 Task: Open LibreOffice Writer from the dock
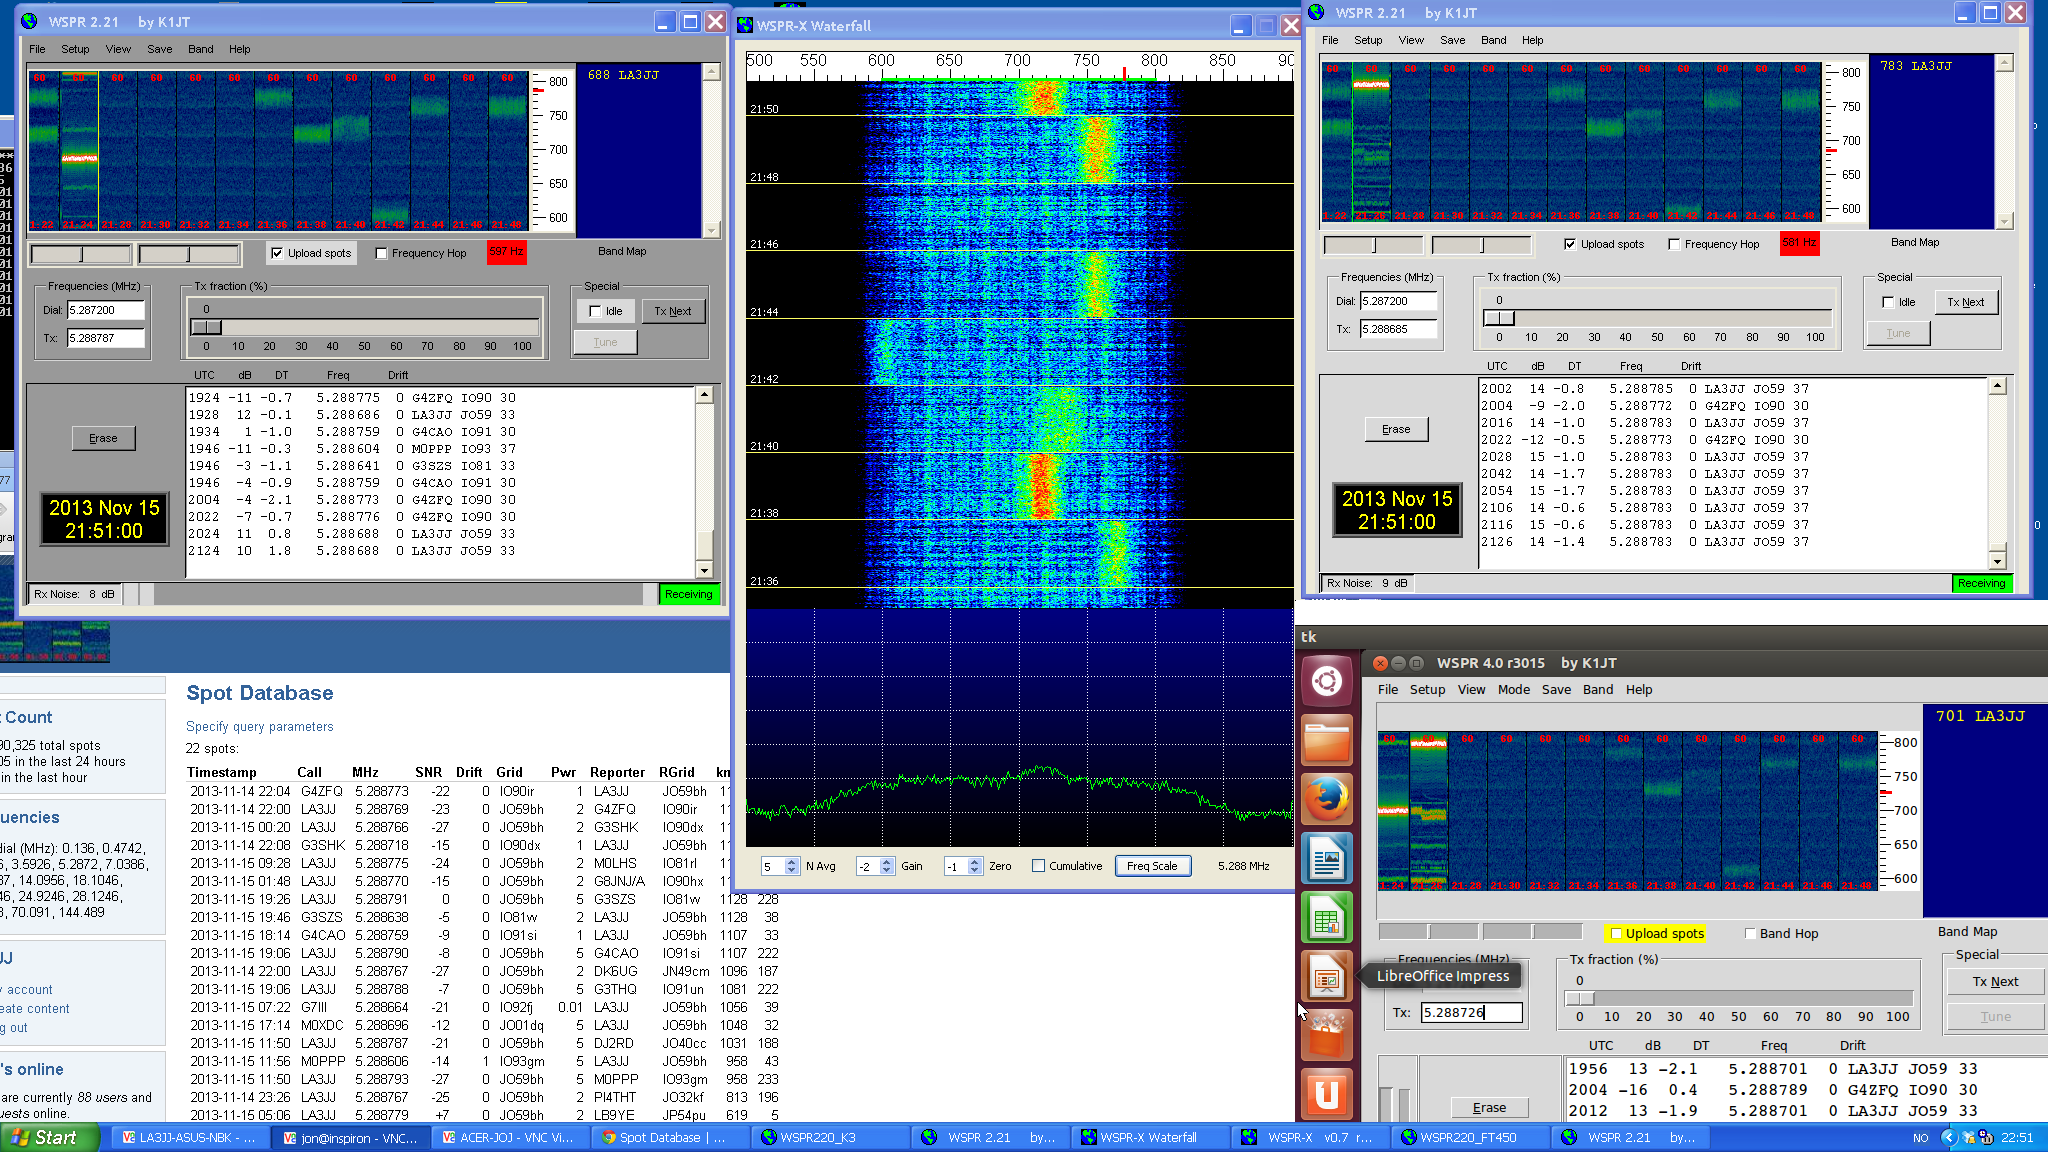(x=1327, y=859)
